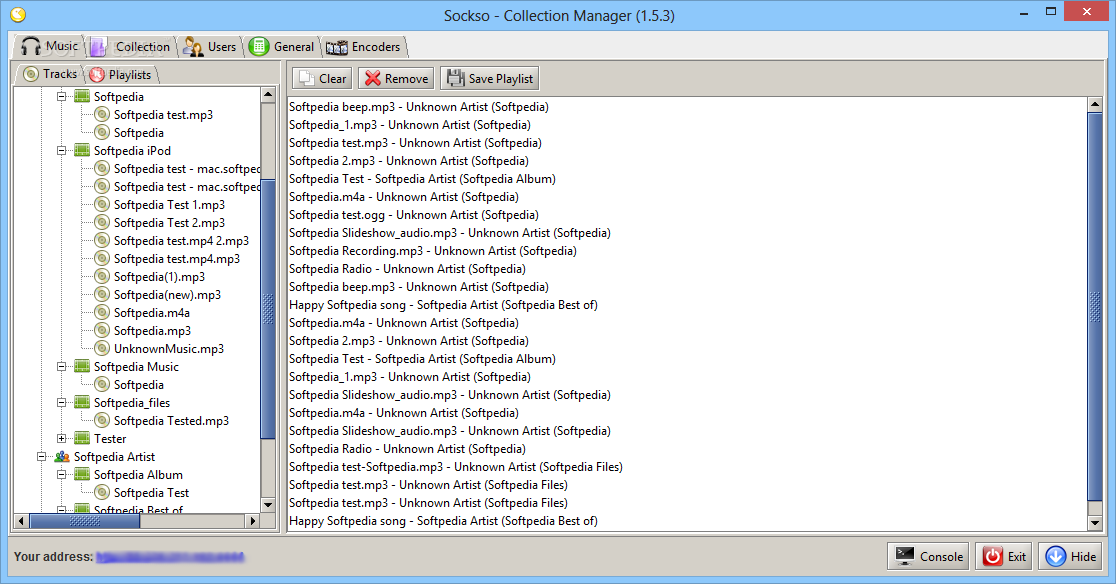The width and height of the screenshot is (1116, 584).
Task: Click the Softpedia Album green icon
Action: (x=83, y=474)
